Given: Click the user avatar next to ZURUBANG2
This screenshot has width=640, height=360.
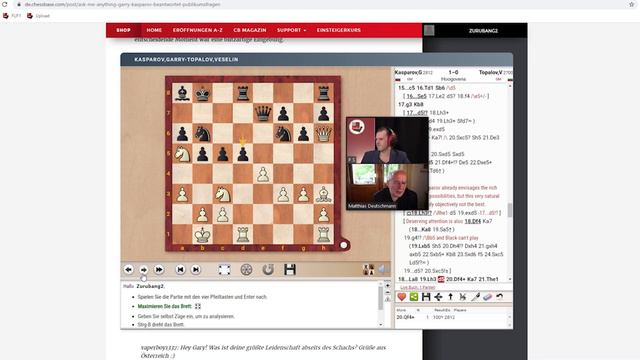Looking at the screenshot, I should pos(429,30).
